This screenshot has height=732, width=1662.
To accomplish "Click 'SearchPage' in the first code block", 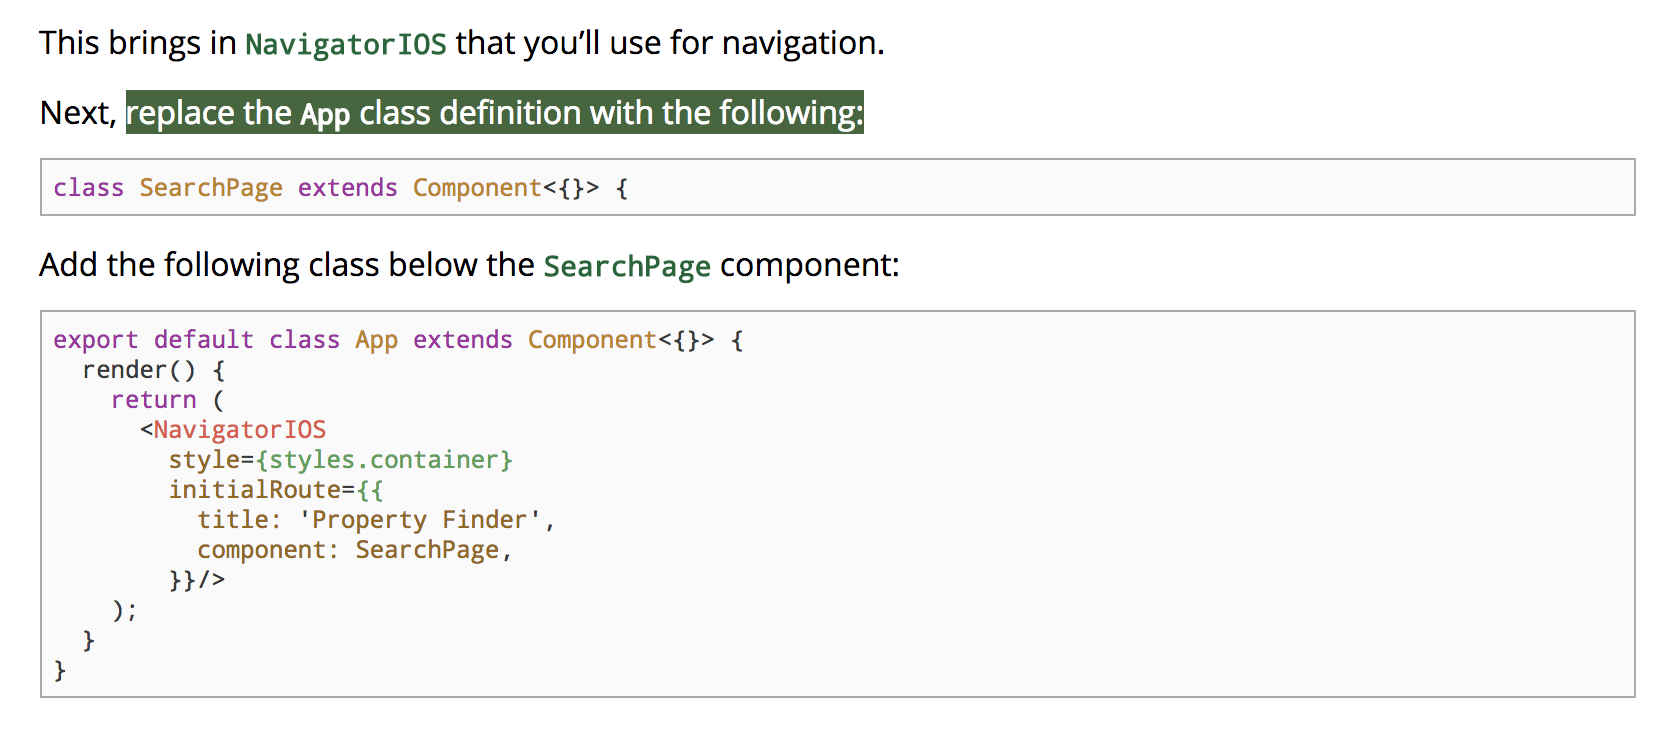I will [211, 188].
